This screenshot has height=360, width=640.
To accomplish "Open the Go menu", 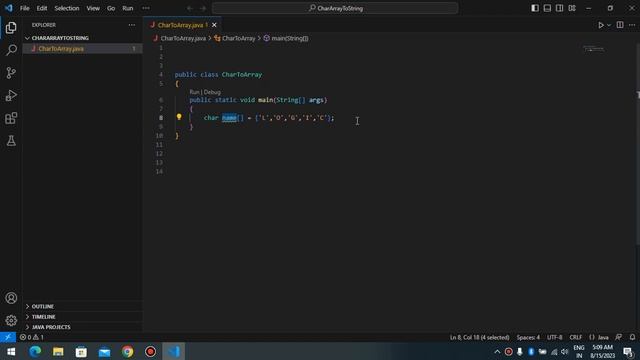I will coord(111,8).
